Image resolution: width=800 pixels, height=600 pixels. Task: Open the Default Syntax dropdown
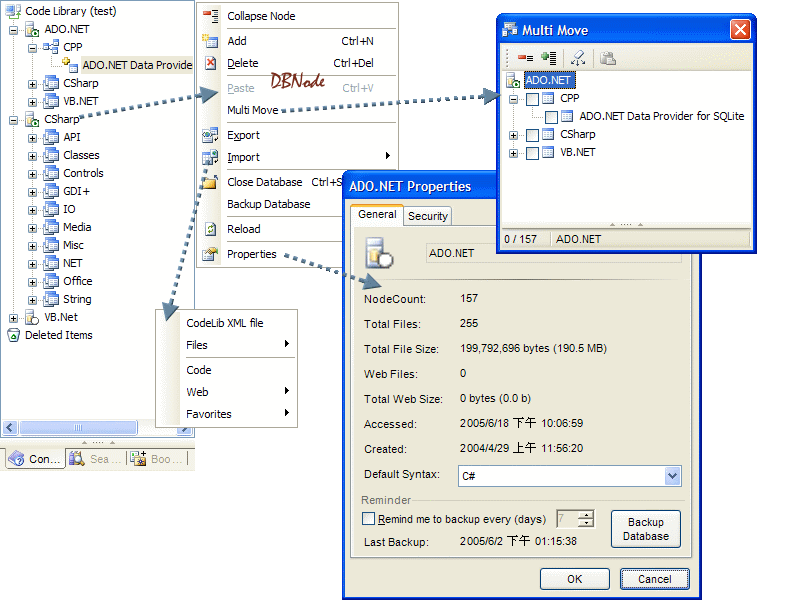(x=672, y=476)
